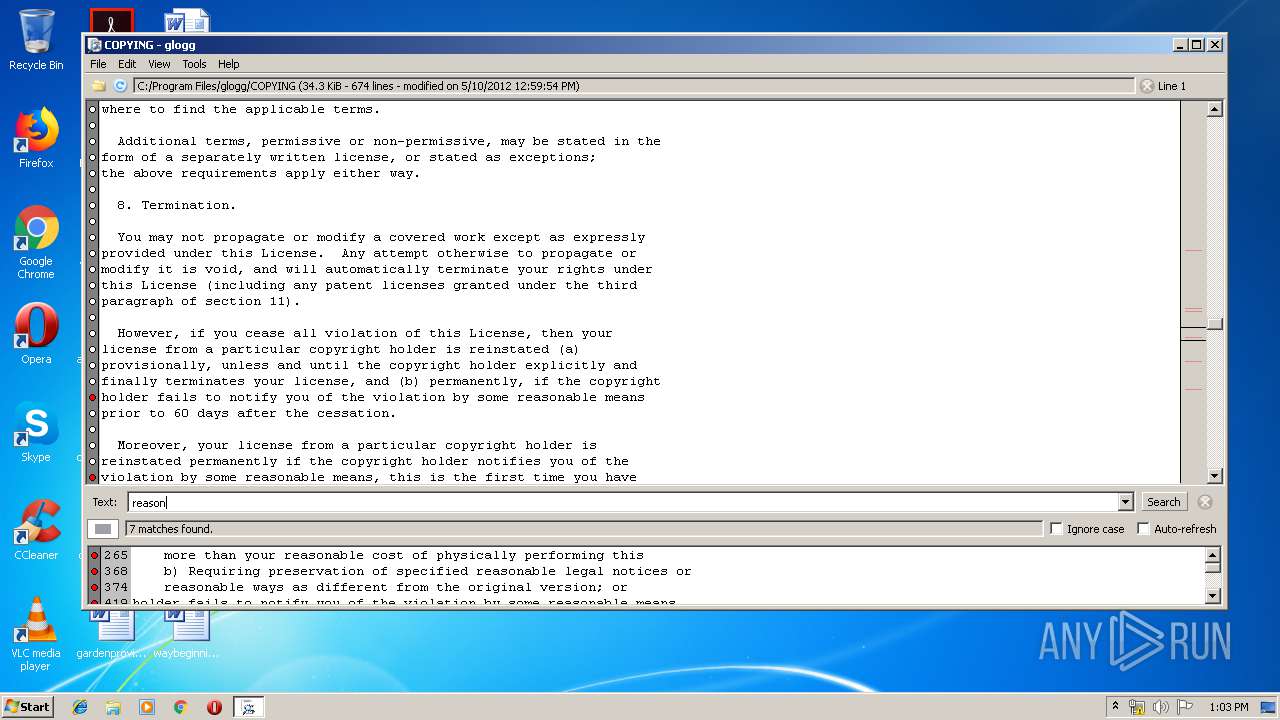Open Google Chrome desktop shortcut

[x=36, y=243]
